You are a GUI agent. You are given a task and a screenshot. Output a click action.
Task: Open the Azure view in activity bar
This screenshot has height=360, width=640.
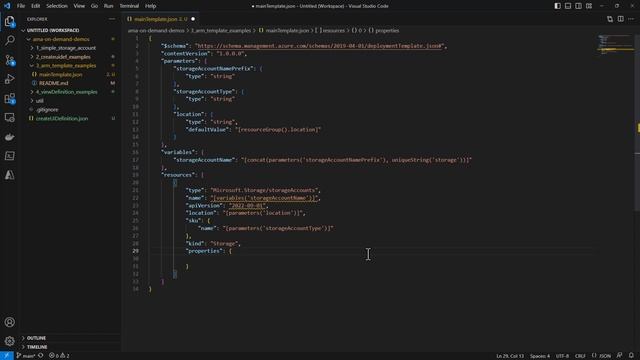point(9,175)
